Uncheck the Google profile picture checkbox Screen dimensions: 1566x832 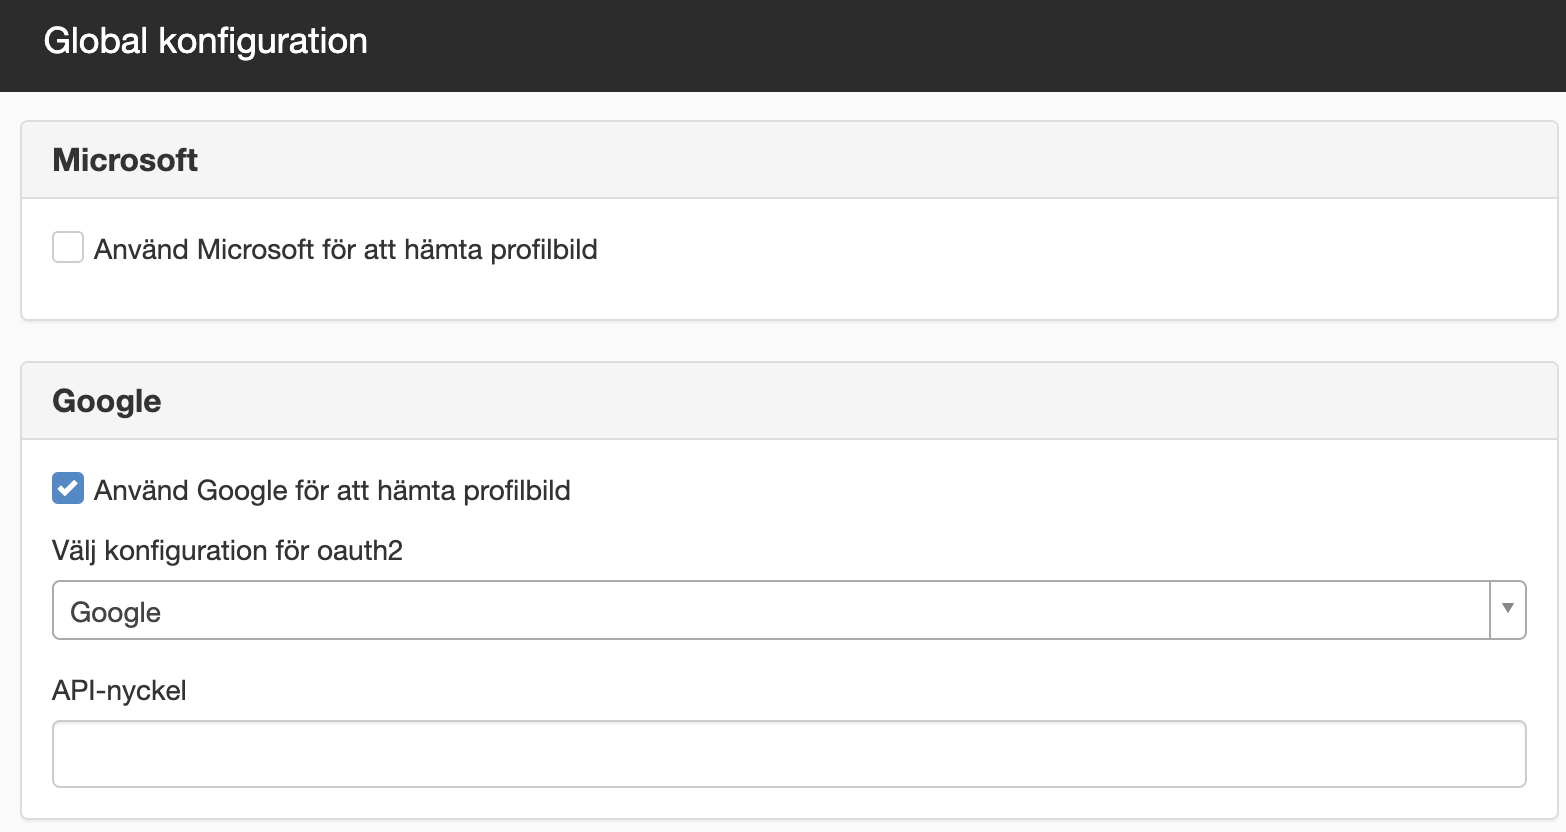(68, 489)
